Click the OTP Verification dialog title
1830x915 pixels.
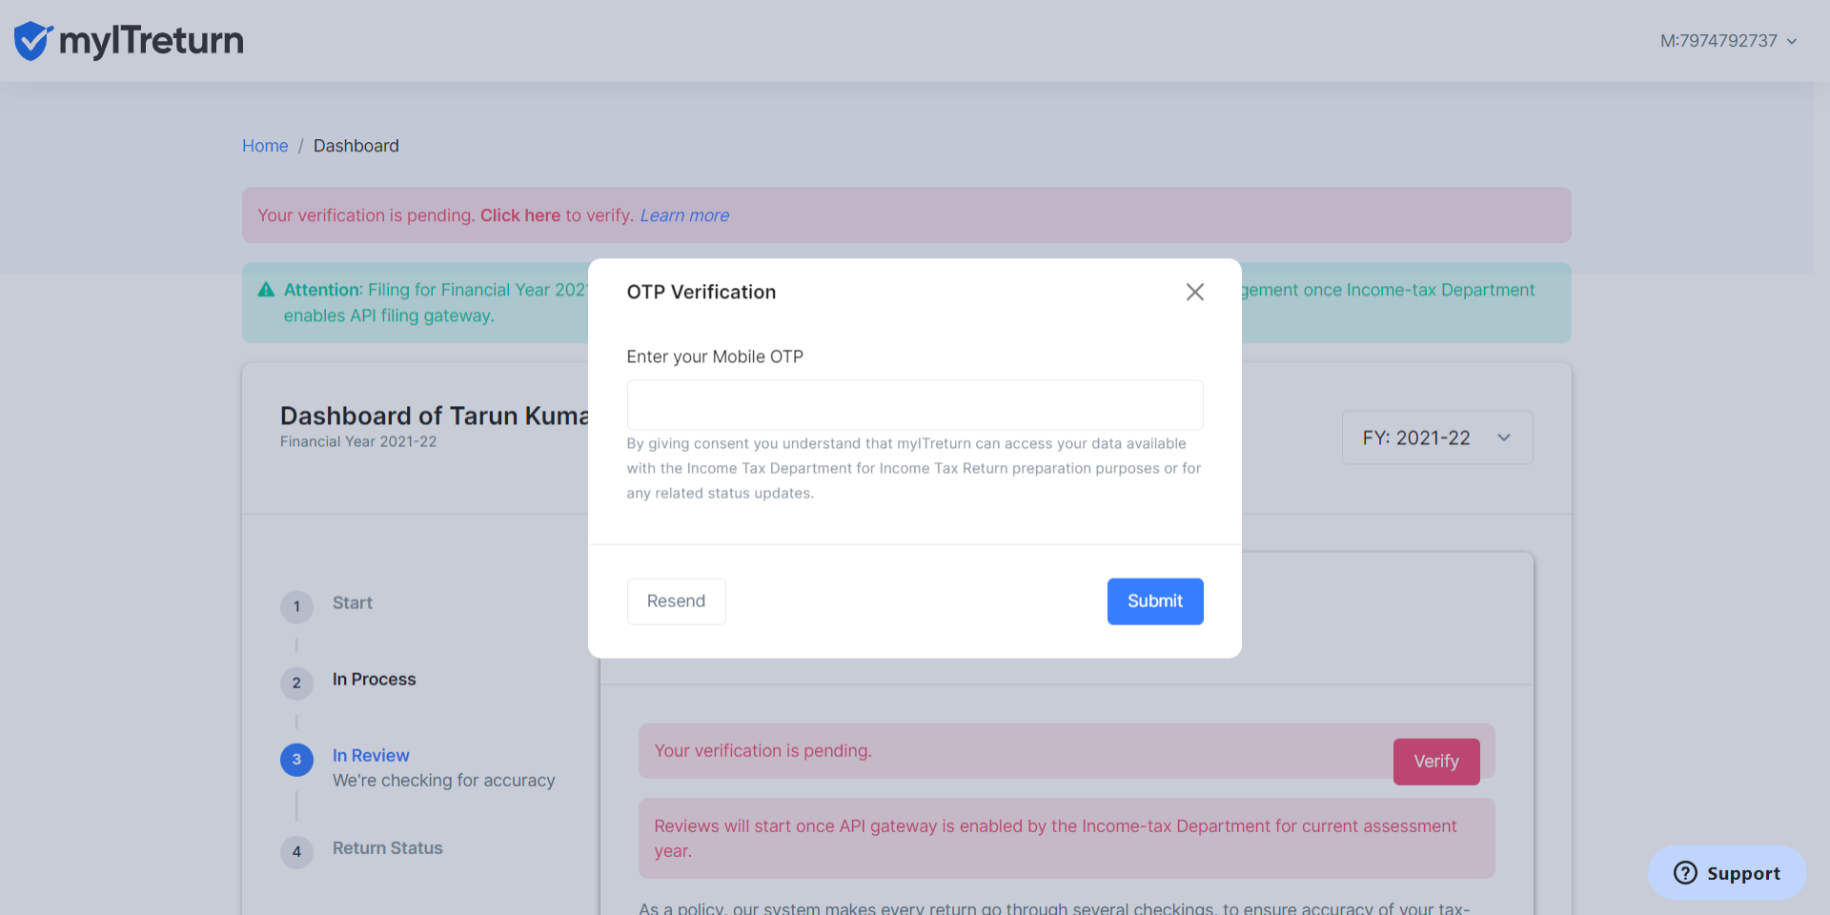[701, 292]
